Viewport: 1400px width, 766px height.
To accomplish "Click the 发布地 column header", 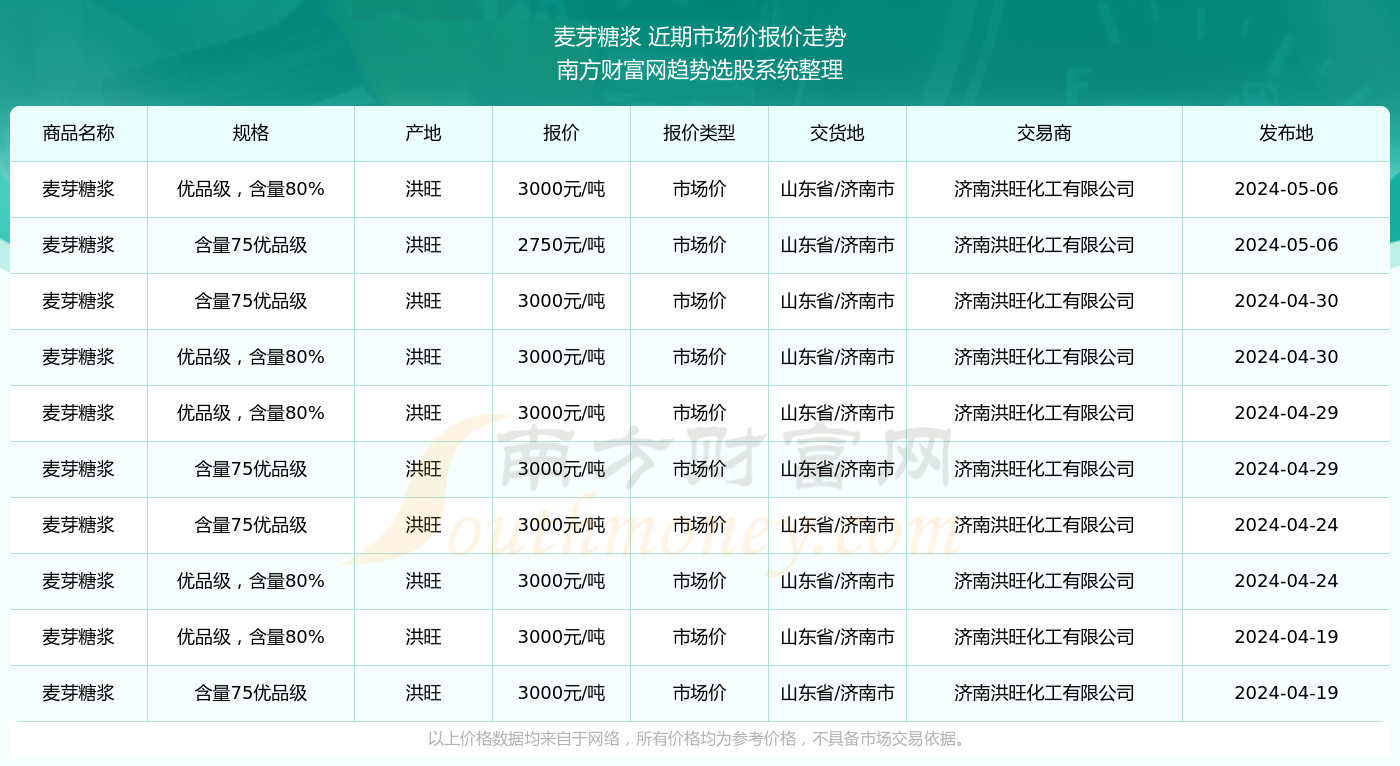I will tap(1286, 134).
